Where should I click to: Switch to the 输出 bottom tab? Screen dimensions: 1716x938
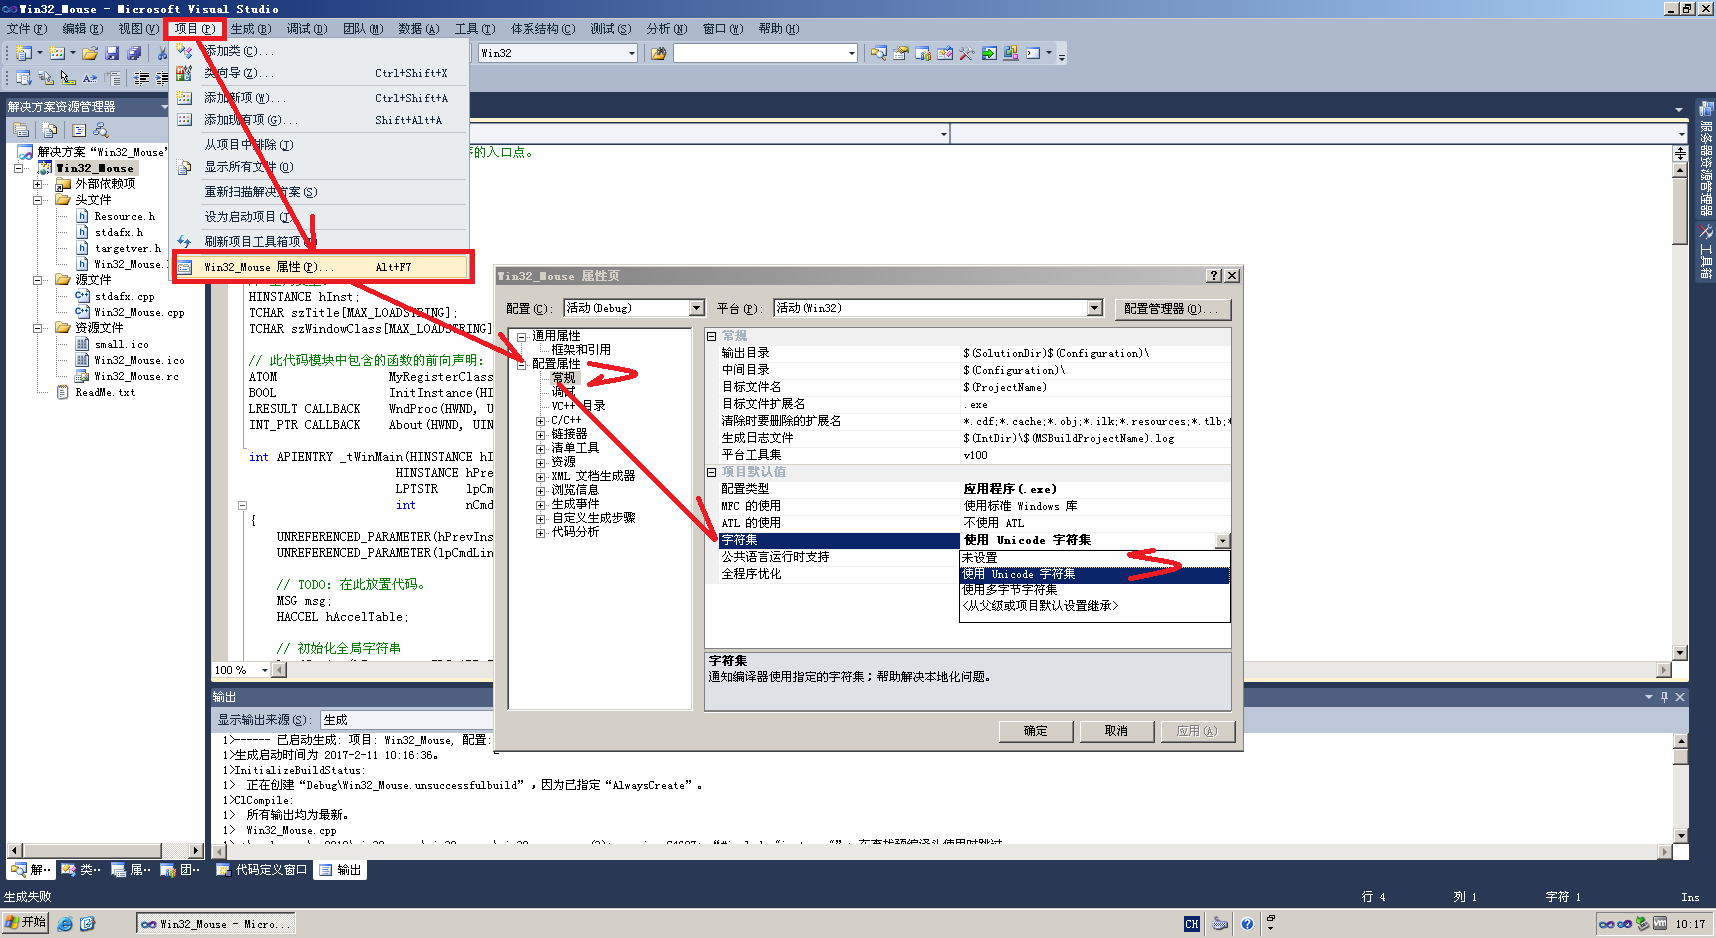click(340, 870)
